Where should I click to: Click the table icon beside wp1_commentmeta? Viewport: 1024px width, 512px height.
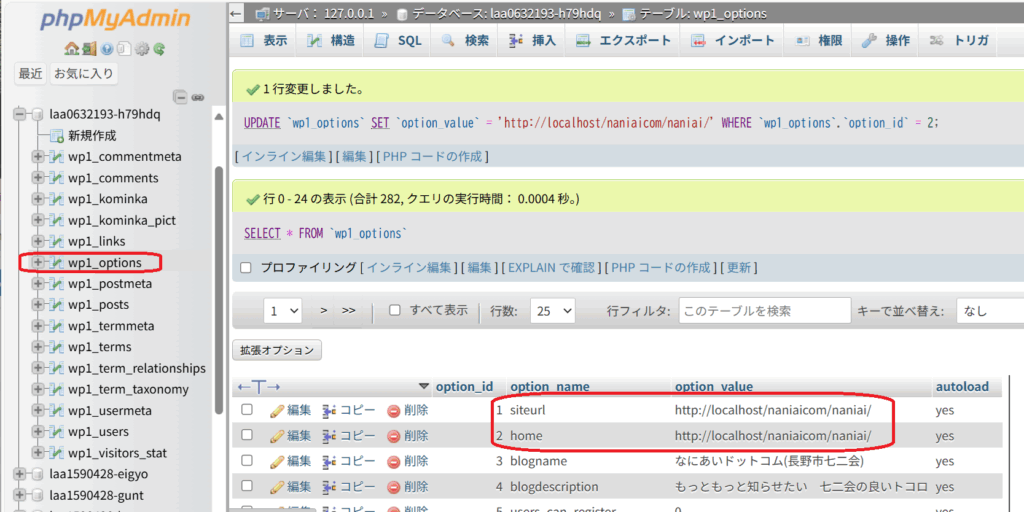click(57, 157)
